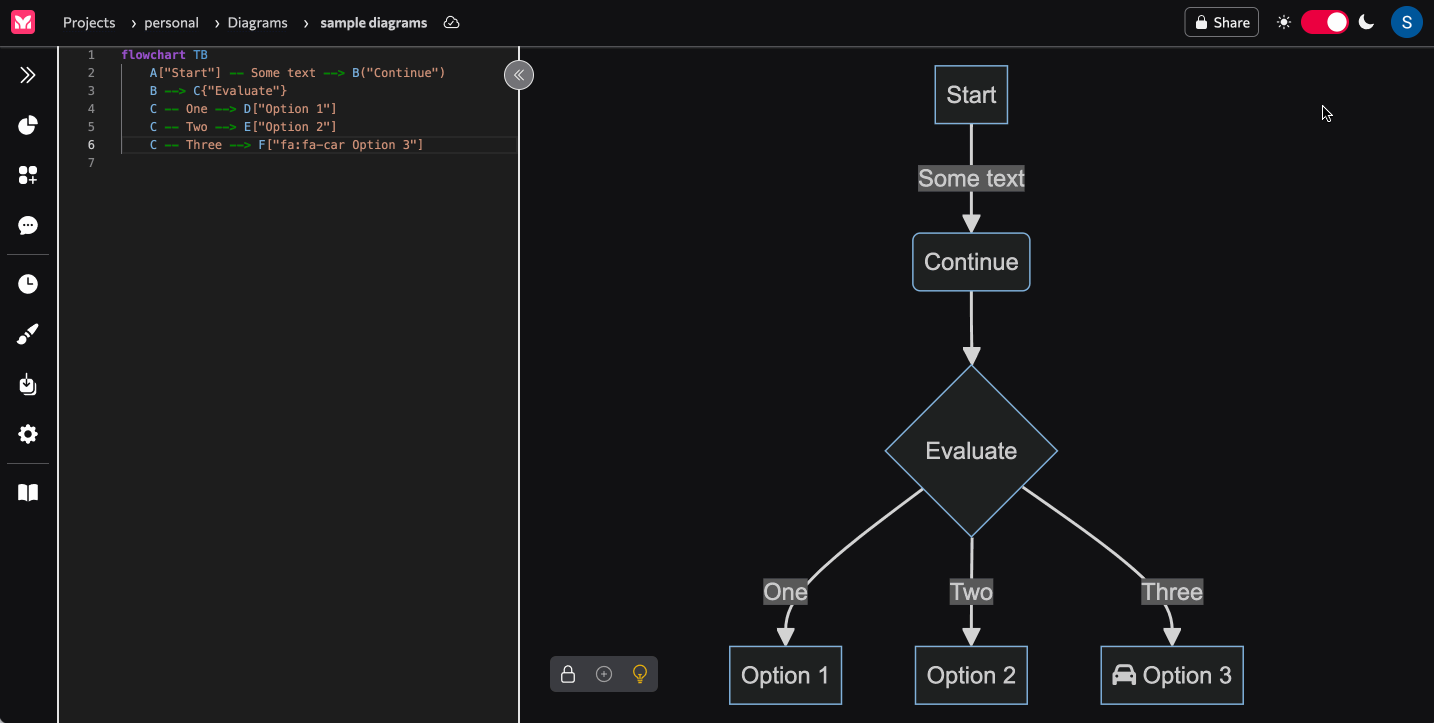Open the export options icon

point(27,384)
